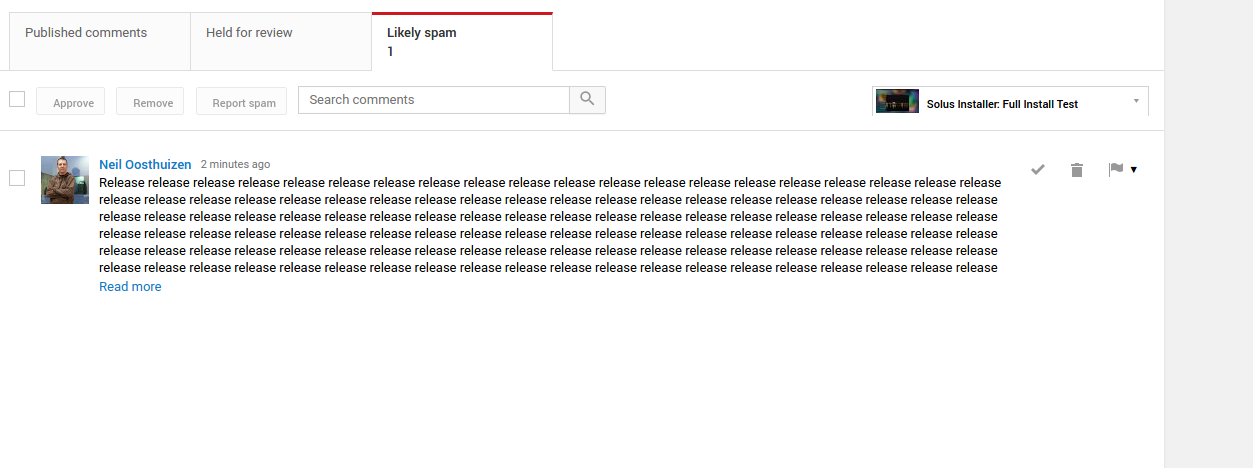The width and height of the screenshot is (1253, 468).
Task: Approve the comment using the checkmark icon
Action: (x=1038, y=170)
